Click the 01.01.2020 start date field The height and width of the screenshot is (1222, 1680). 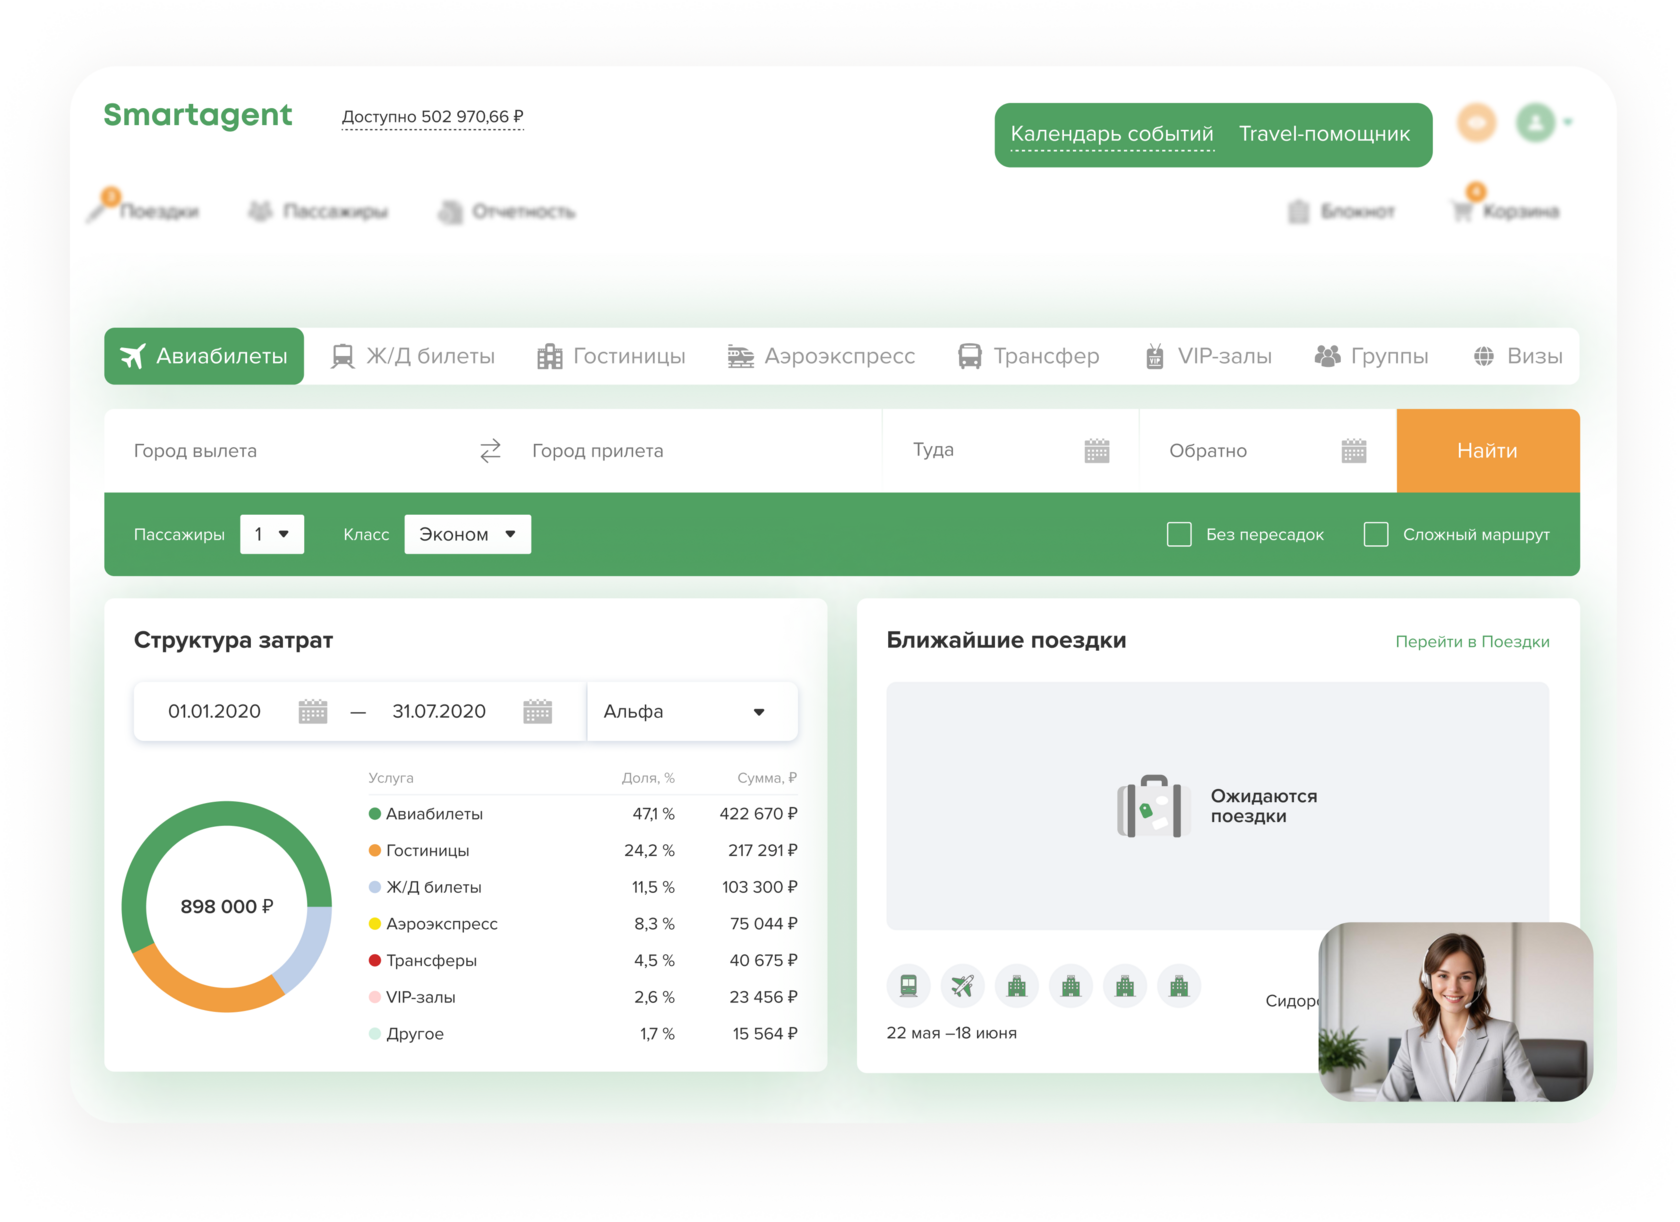(214, 711)
